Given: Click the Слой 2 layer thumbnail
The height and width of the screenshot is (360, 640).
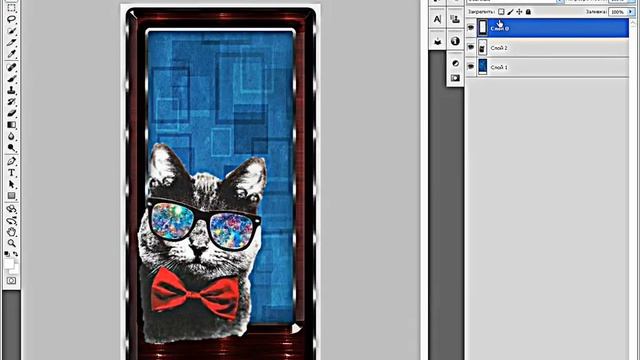Looking at the screenshot, I should pyautogui.click(x=482, y=47).
